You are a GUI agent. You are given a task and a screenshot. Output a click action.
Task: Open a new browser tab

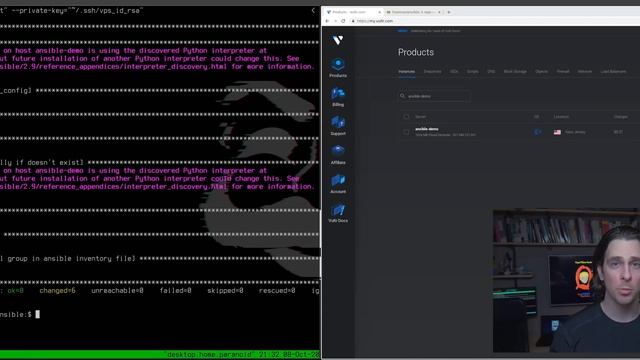(x=449, y=12)
